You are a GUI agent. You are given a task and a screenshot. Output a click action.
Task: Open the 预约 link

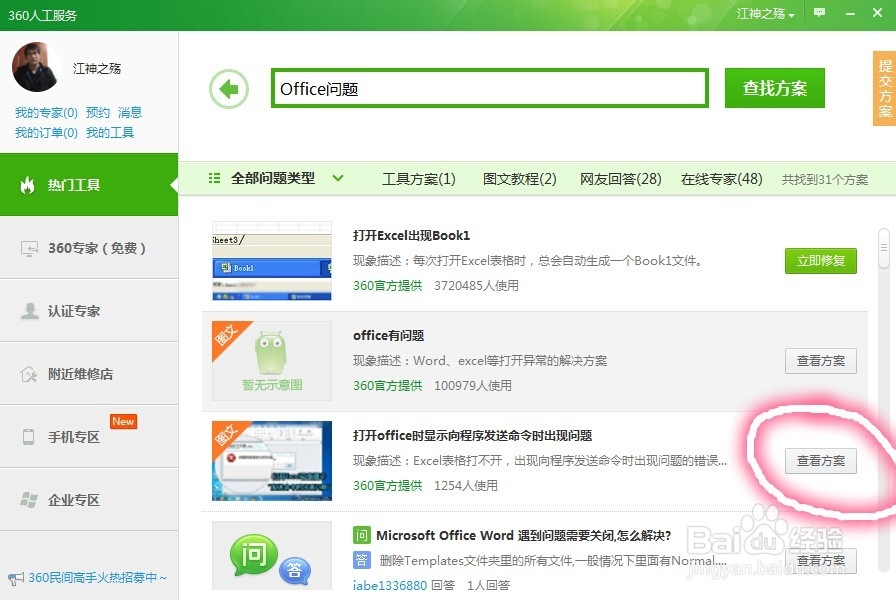click(98, 113)
